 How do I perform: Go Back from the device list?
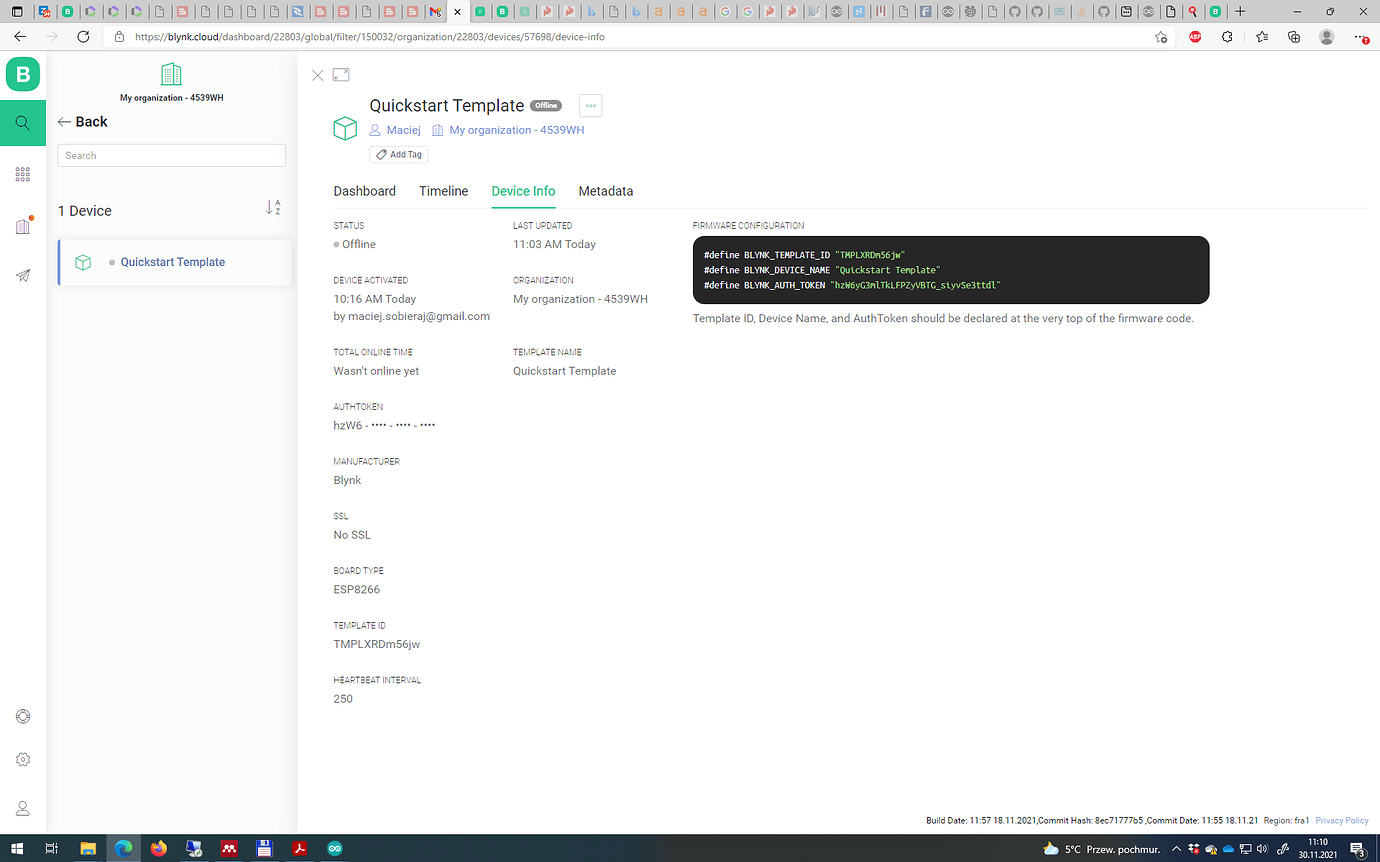click(x=82, y=122)
